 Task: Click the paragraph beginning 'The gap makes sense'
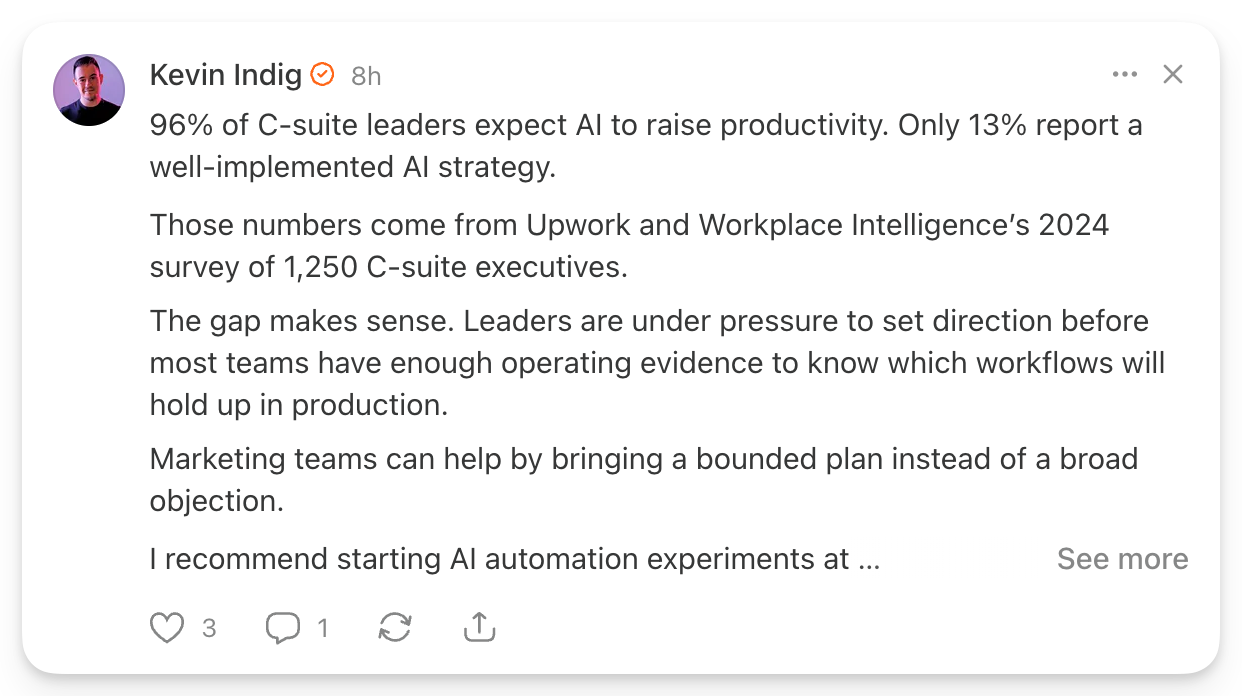pyautogui.click(x=657, y=363)
